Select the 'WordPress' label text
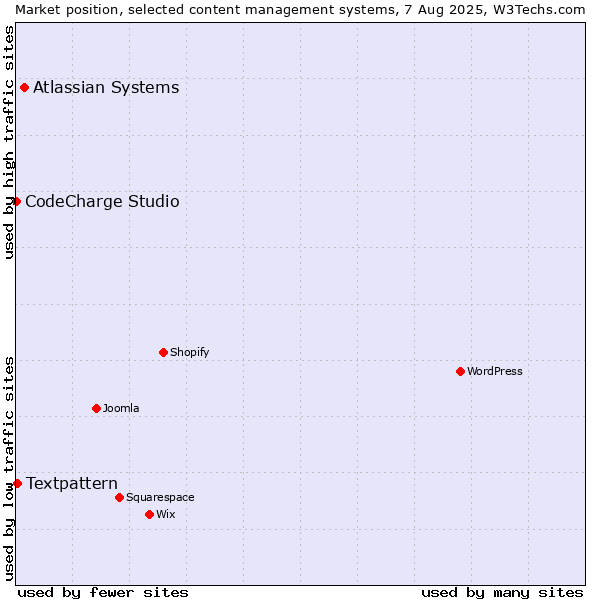Viewport: 600px width, 600px height. click(495, 372)
